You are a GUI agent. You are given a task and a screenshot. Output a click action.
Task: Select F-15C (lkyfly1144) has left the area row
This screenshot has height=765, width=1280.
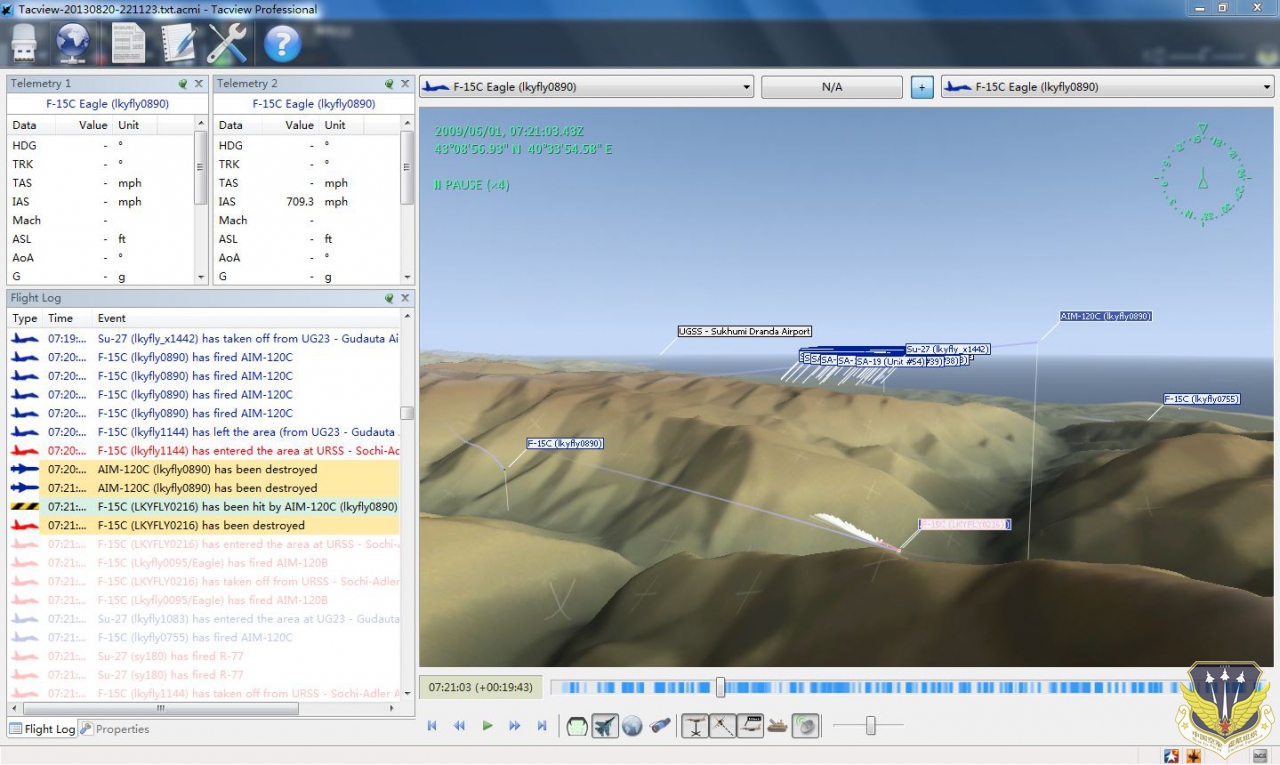click(x=204, y=432)
